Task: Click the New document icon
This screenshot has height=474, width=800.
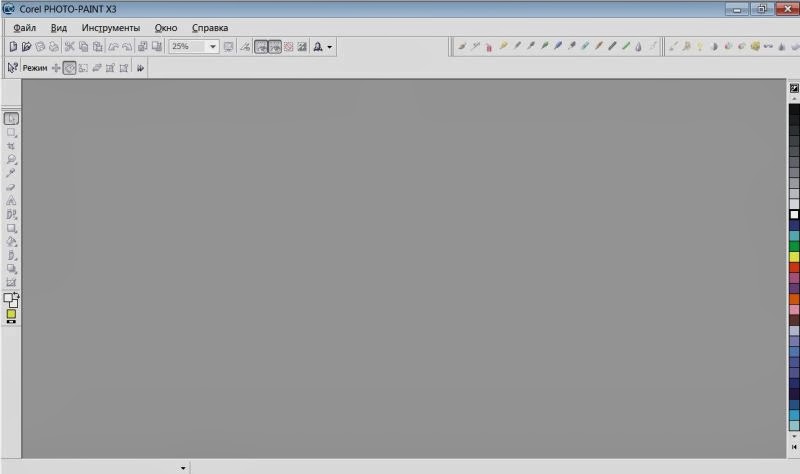Action: (x=13, y=47)
